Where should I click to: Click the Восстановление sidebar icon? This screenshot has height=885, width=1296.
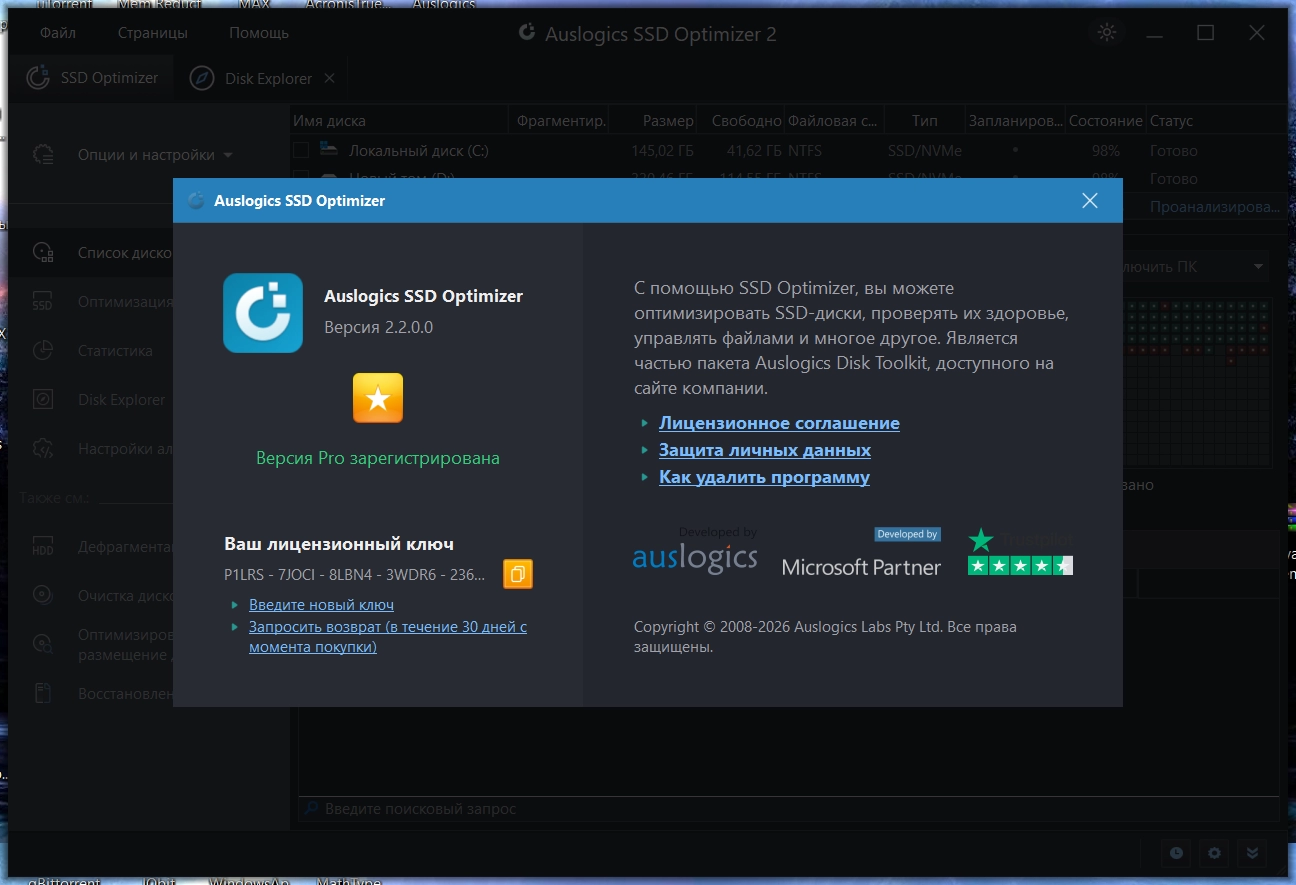(x=43, y=693)
